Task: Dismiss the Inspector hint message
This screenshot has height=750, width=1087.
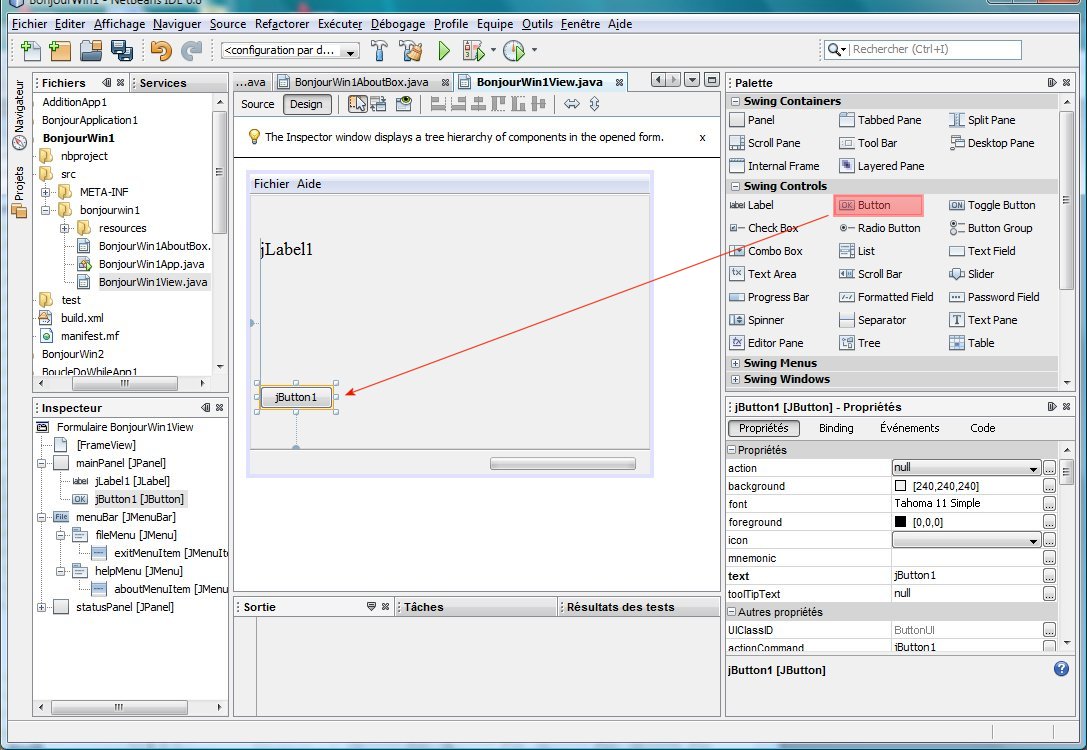Action: point(702,138)
